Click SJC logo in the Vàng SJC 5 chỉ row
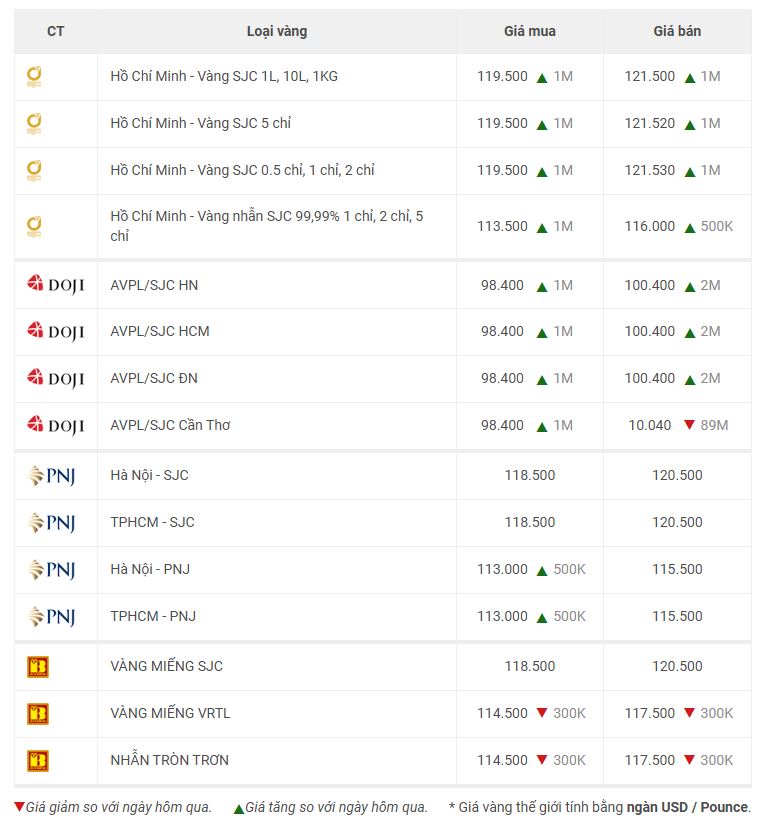Image resolution: width=760 pixels, height=834 pixels. (x=34, y=123)
